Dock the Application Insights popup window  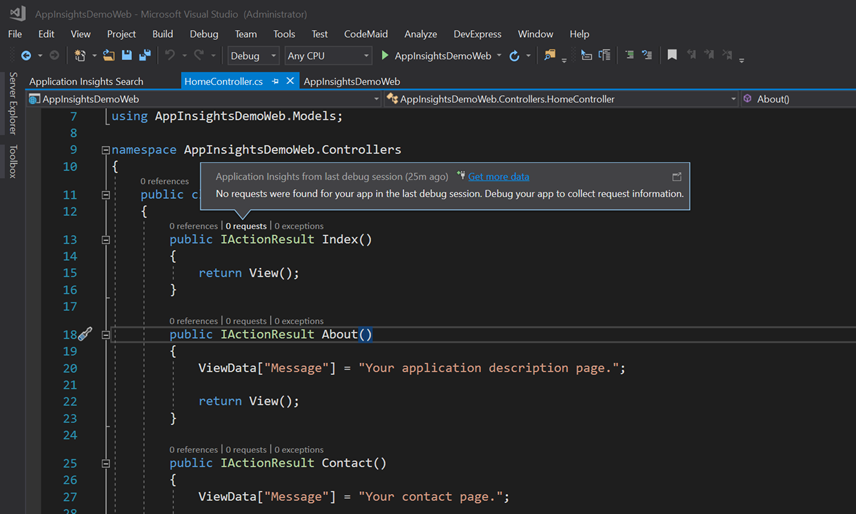[677, 177]
